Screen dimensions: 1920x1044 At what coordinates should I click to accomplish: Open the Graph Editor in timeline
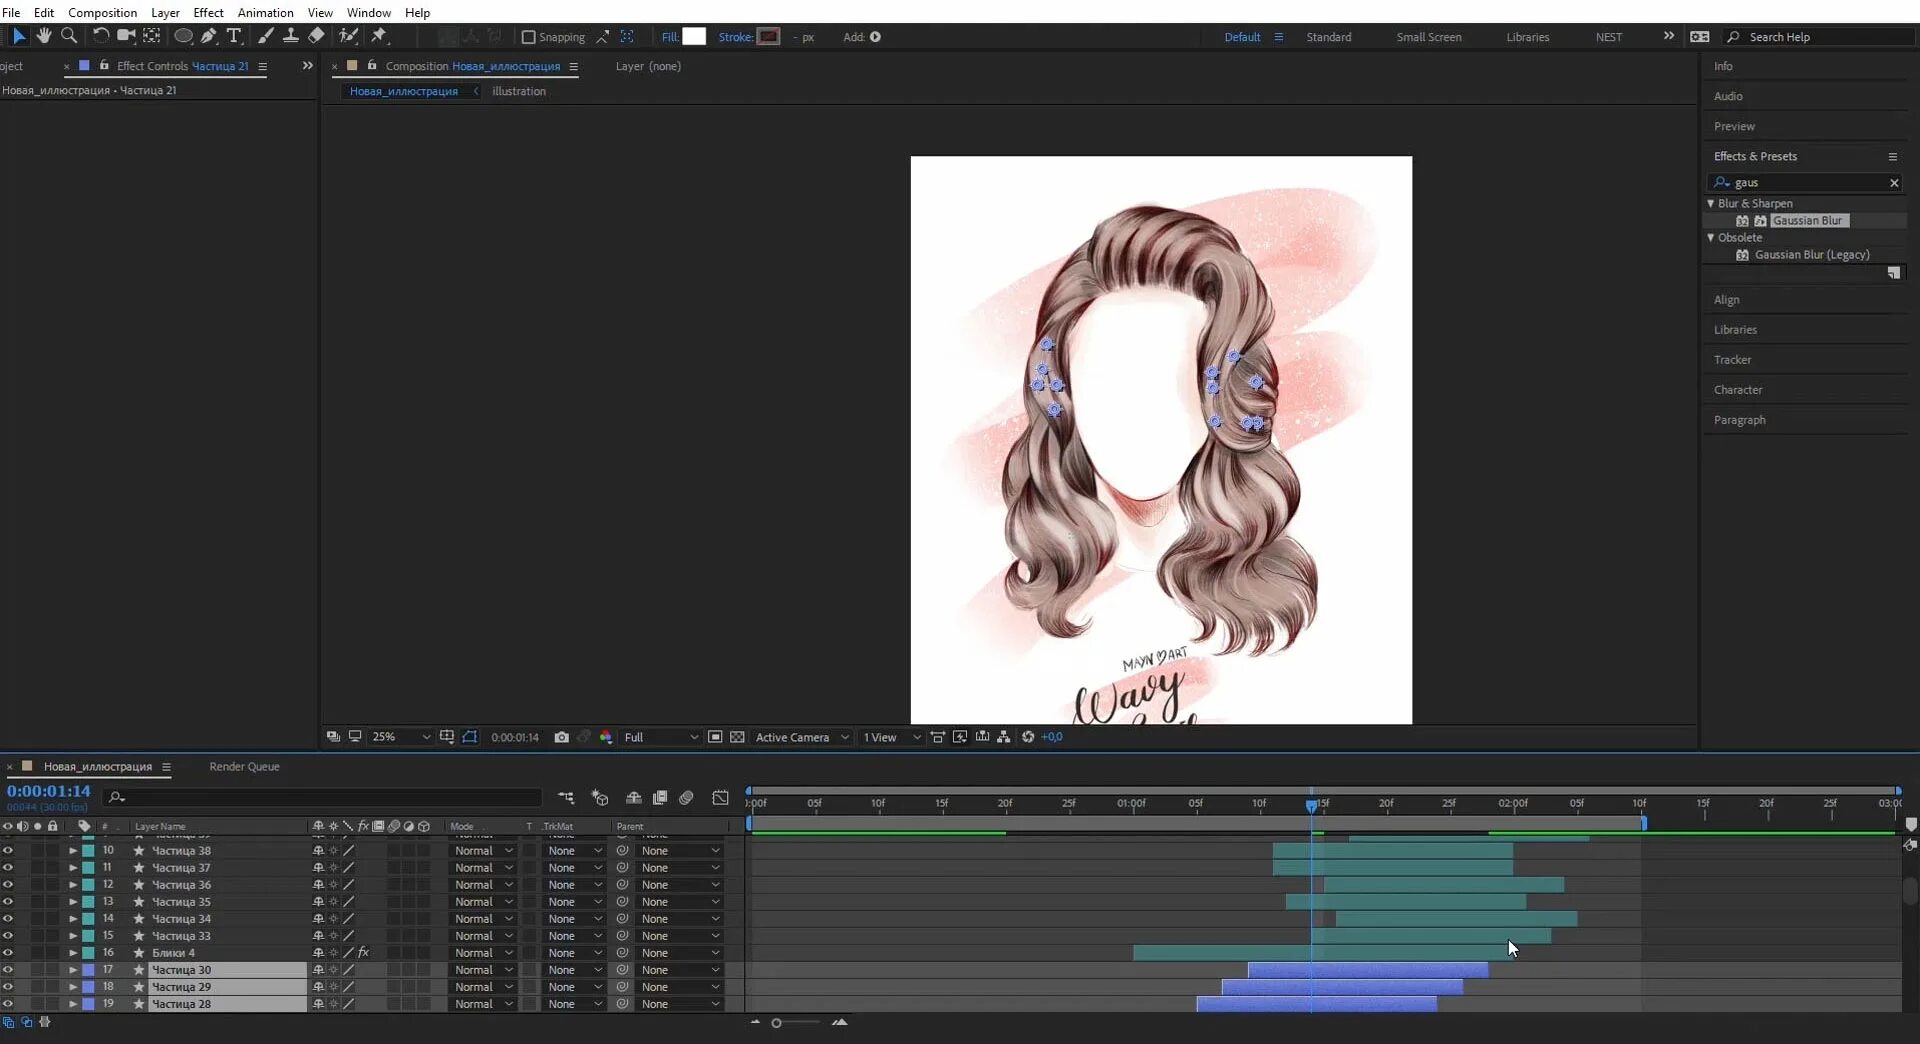(720, 797)
